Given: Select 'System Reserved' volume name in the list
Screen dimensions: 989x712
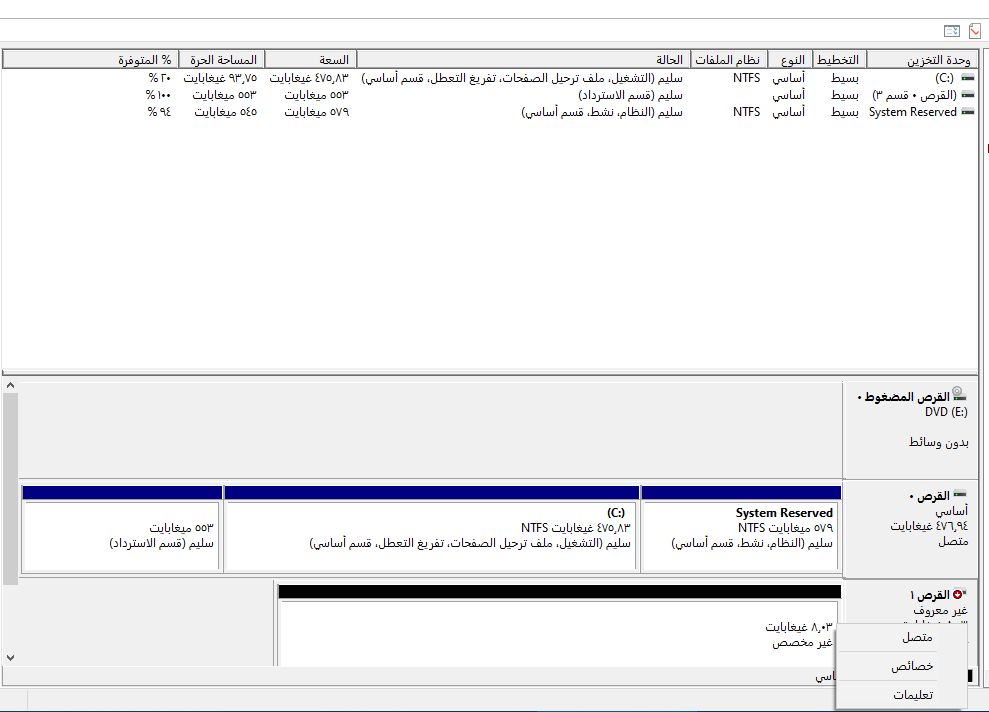Looking at the screenshot, I should point(913,112).
